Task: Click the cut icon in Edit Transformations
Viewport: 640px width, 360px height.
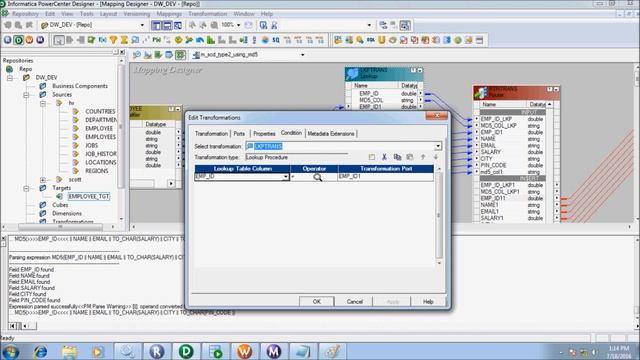Action: pos(384,157)
